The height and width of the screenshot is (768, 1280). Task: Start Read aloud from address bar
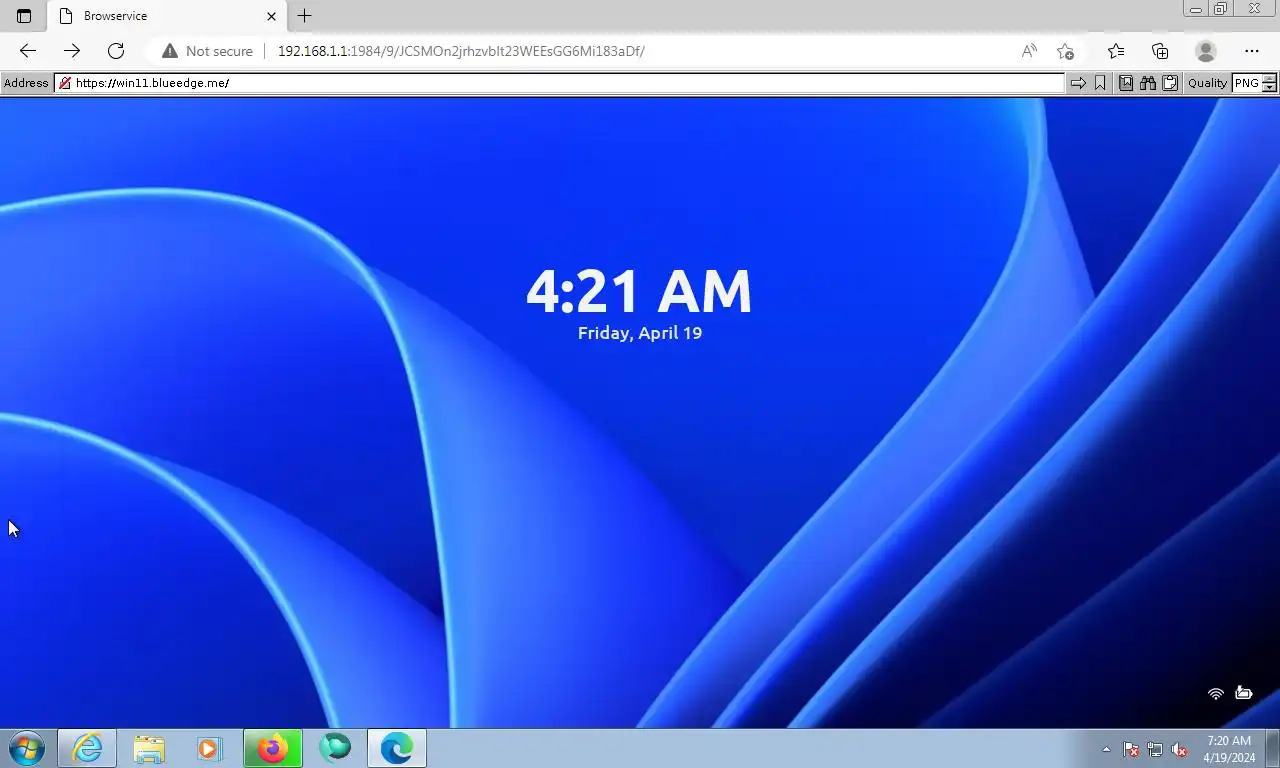pyautogui.click(x=1029, y=51)
